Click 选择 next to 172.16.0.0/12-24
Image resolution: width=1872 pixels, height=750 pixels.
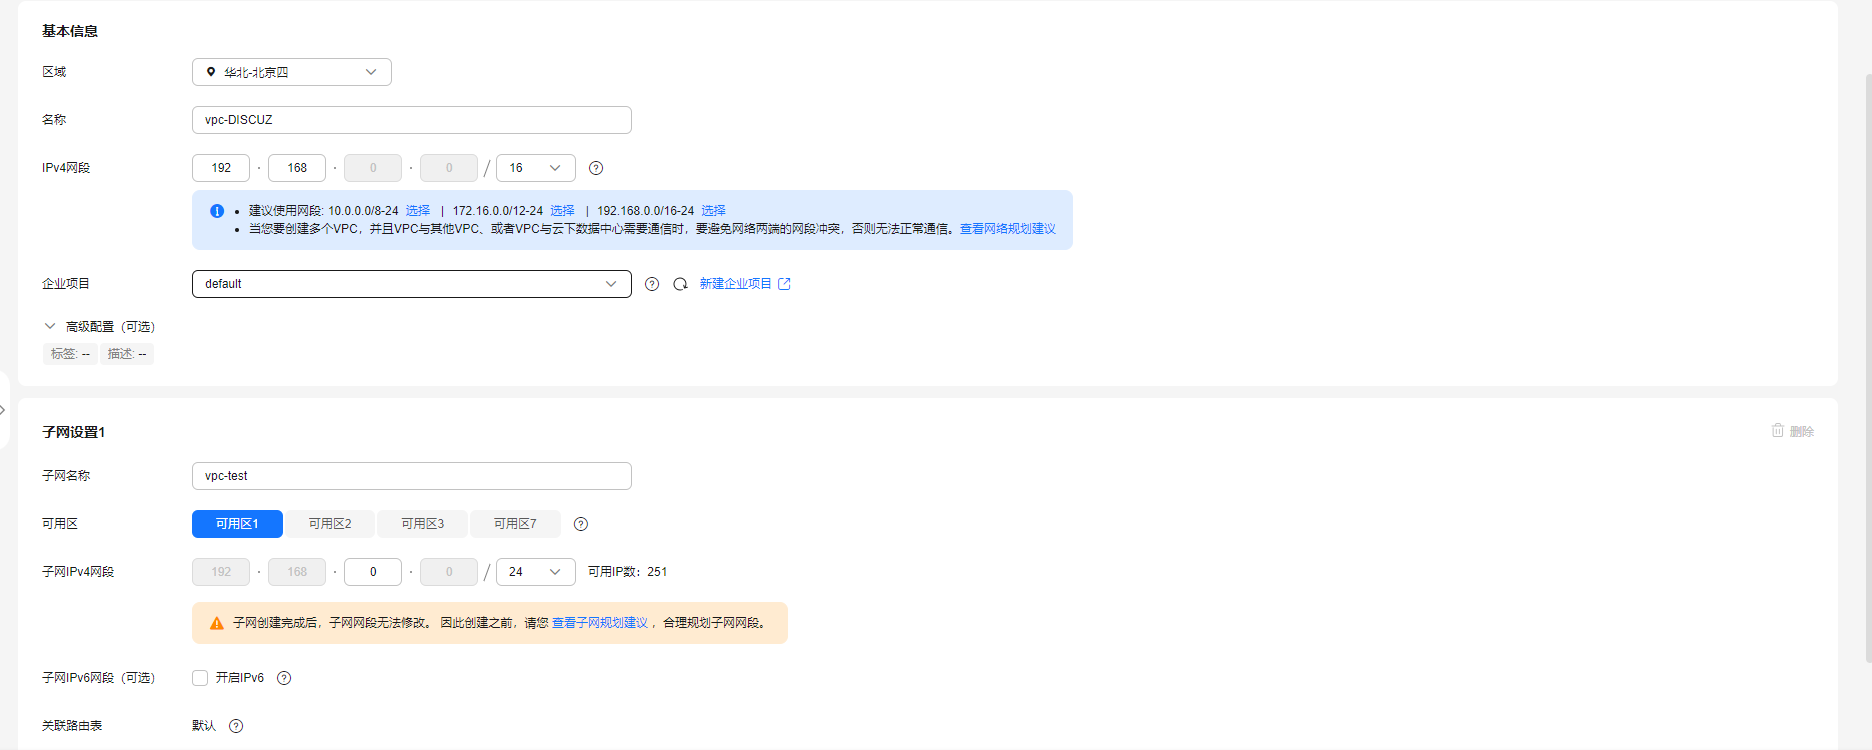(563, 211)
